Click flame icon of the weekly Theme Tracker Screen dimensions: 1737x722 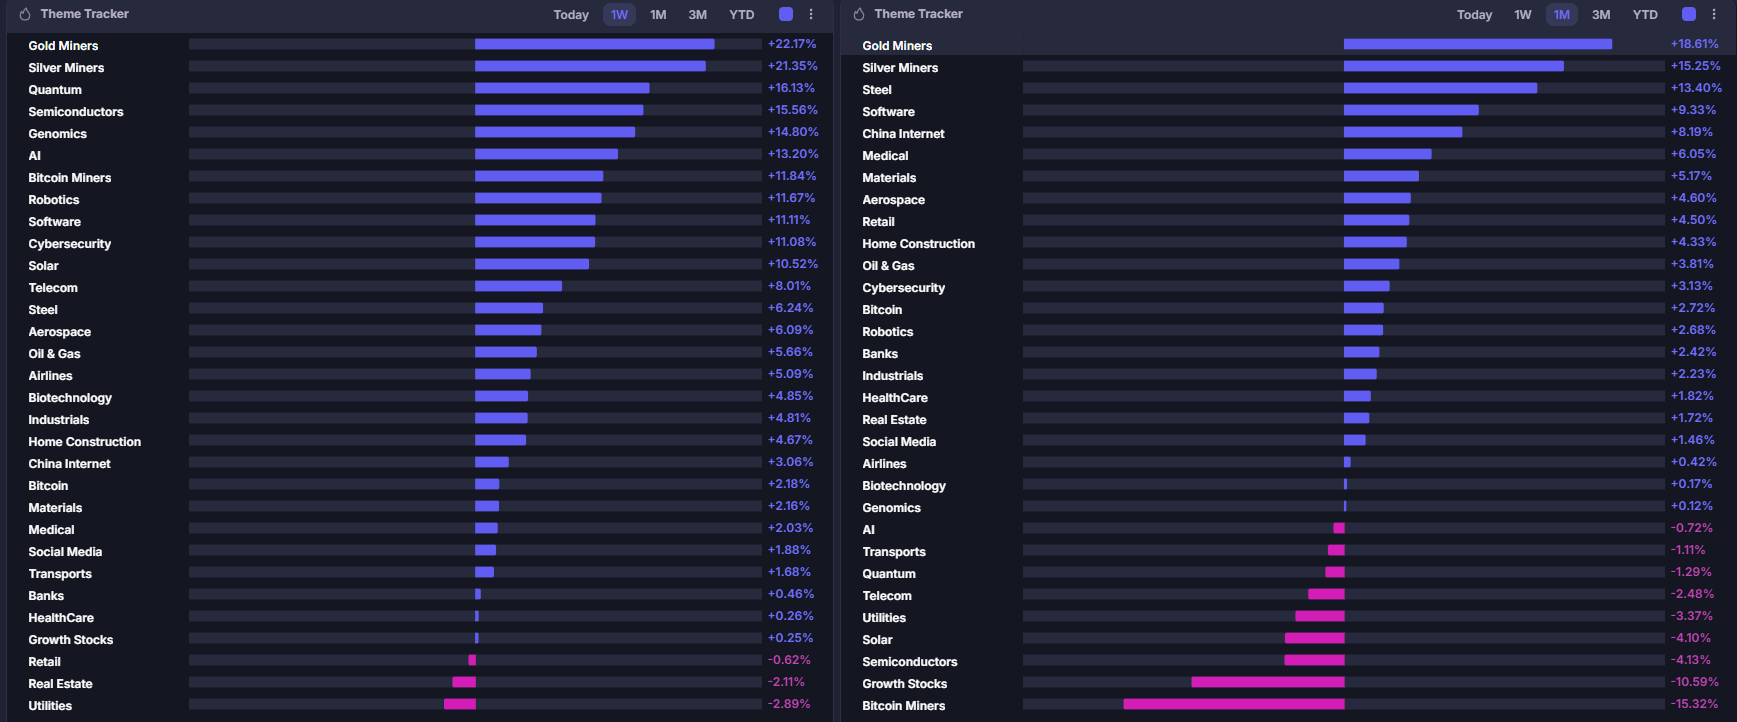25,14
